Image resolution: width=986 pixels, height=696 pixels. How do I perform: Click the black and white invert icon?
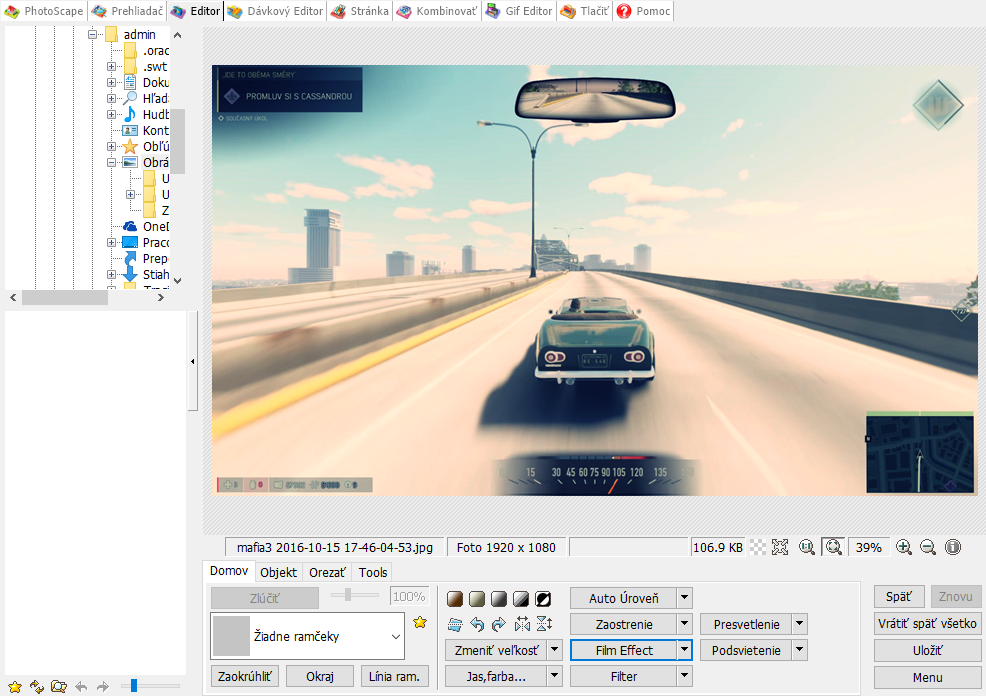coord(544,599)
